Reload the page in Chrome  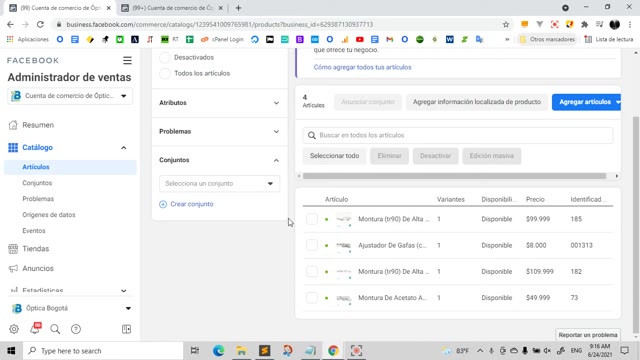(40, 24)
